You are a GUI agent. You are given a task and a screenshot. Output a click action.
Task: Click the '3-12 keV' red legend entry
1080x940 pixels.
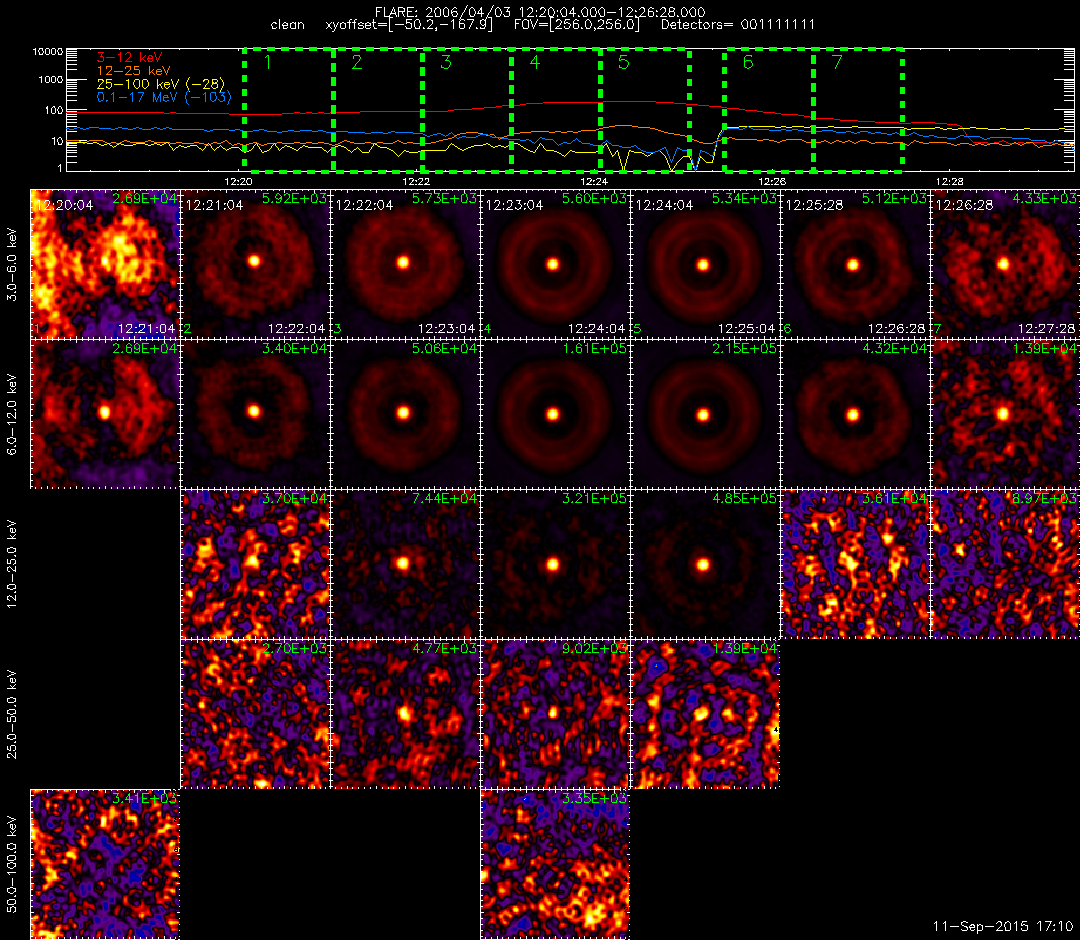[x=129, y=58]
